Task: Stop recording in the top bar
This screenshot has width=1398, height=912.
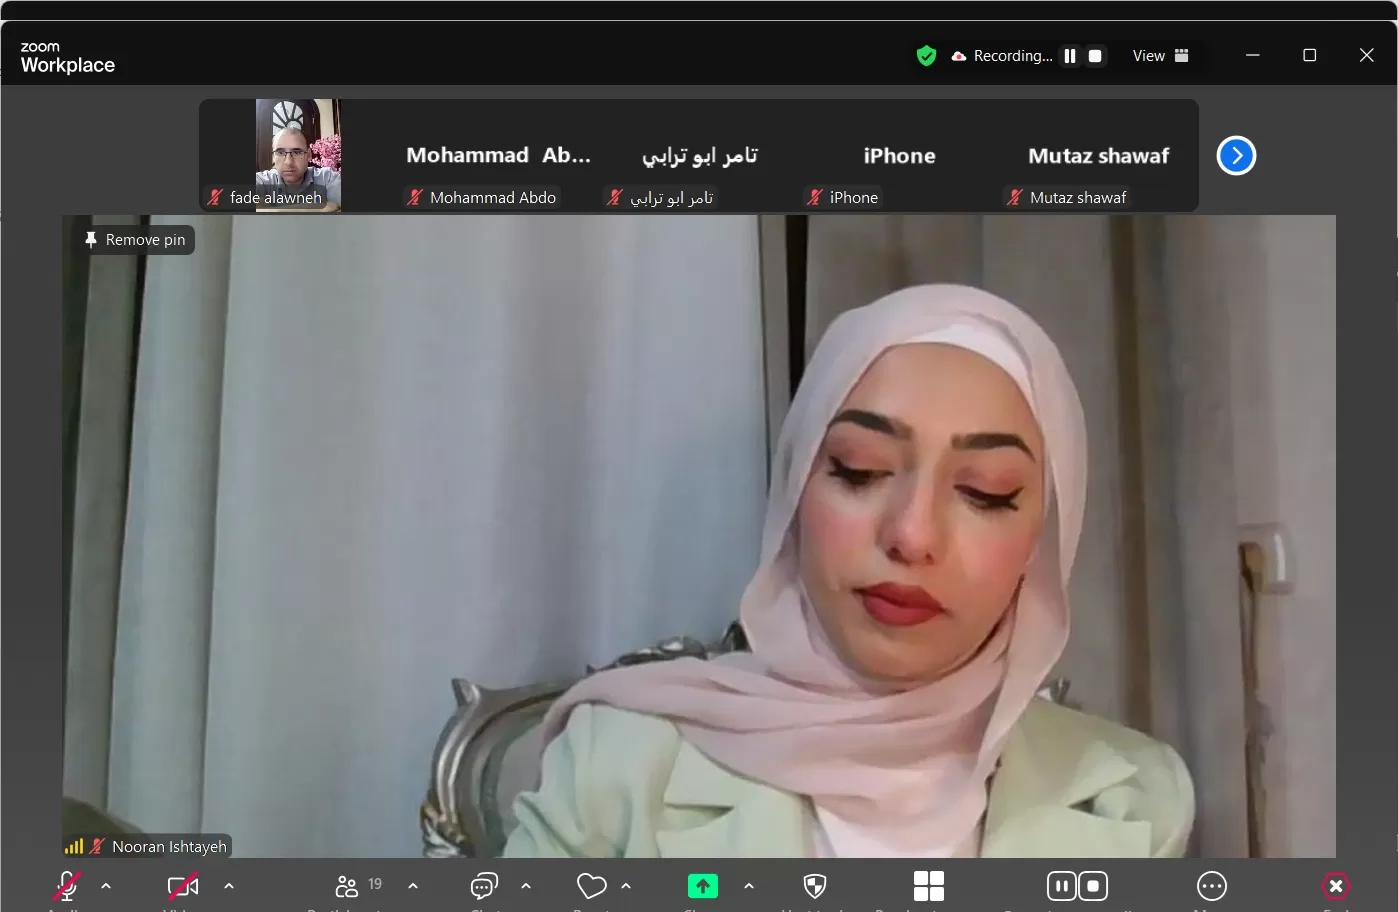Action: click(x=1095, y=56)
